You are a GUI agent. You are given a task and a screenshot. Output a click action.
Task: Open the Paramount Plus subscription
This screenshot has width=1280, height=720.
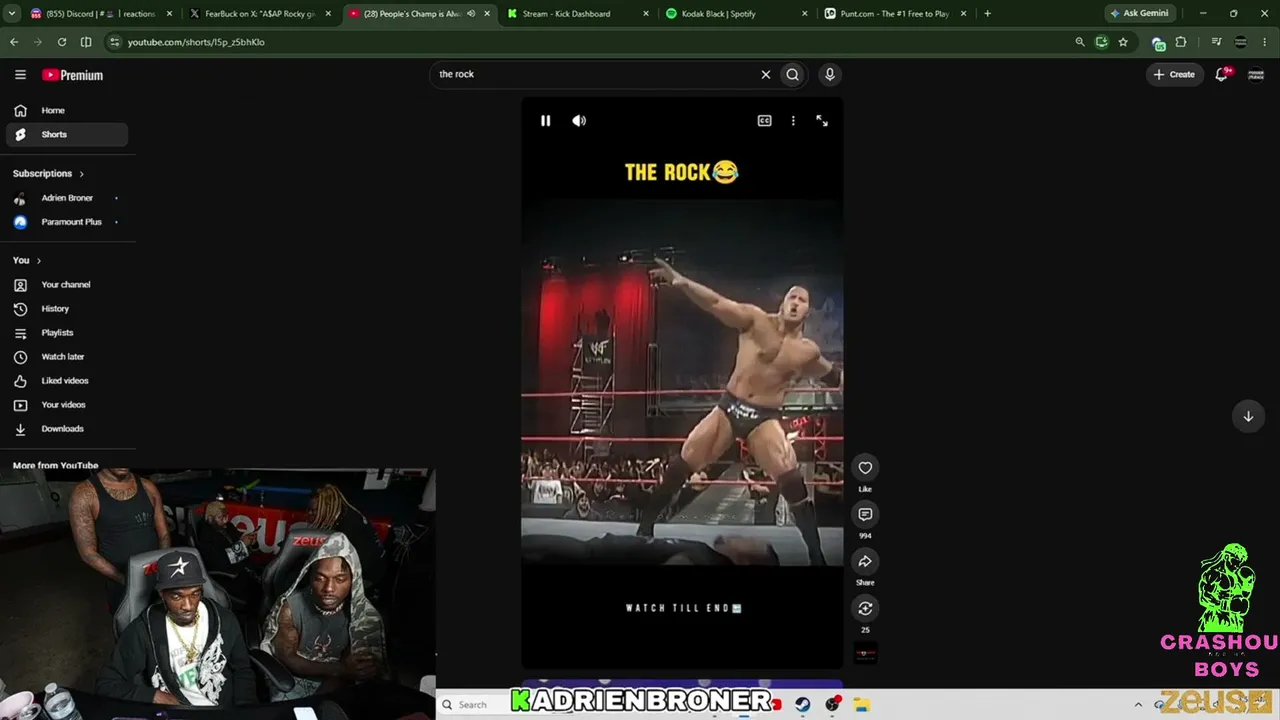click(x=67, y=222)
